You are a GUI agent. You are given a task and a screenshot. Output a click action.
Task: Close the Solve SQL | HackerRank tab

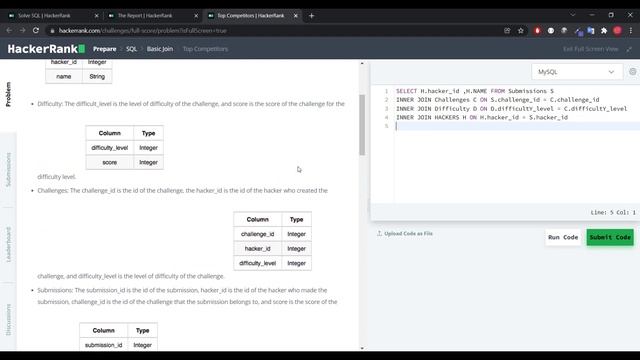click(x=97, y=16)
